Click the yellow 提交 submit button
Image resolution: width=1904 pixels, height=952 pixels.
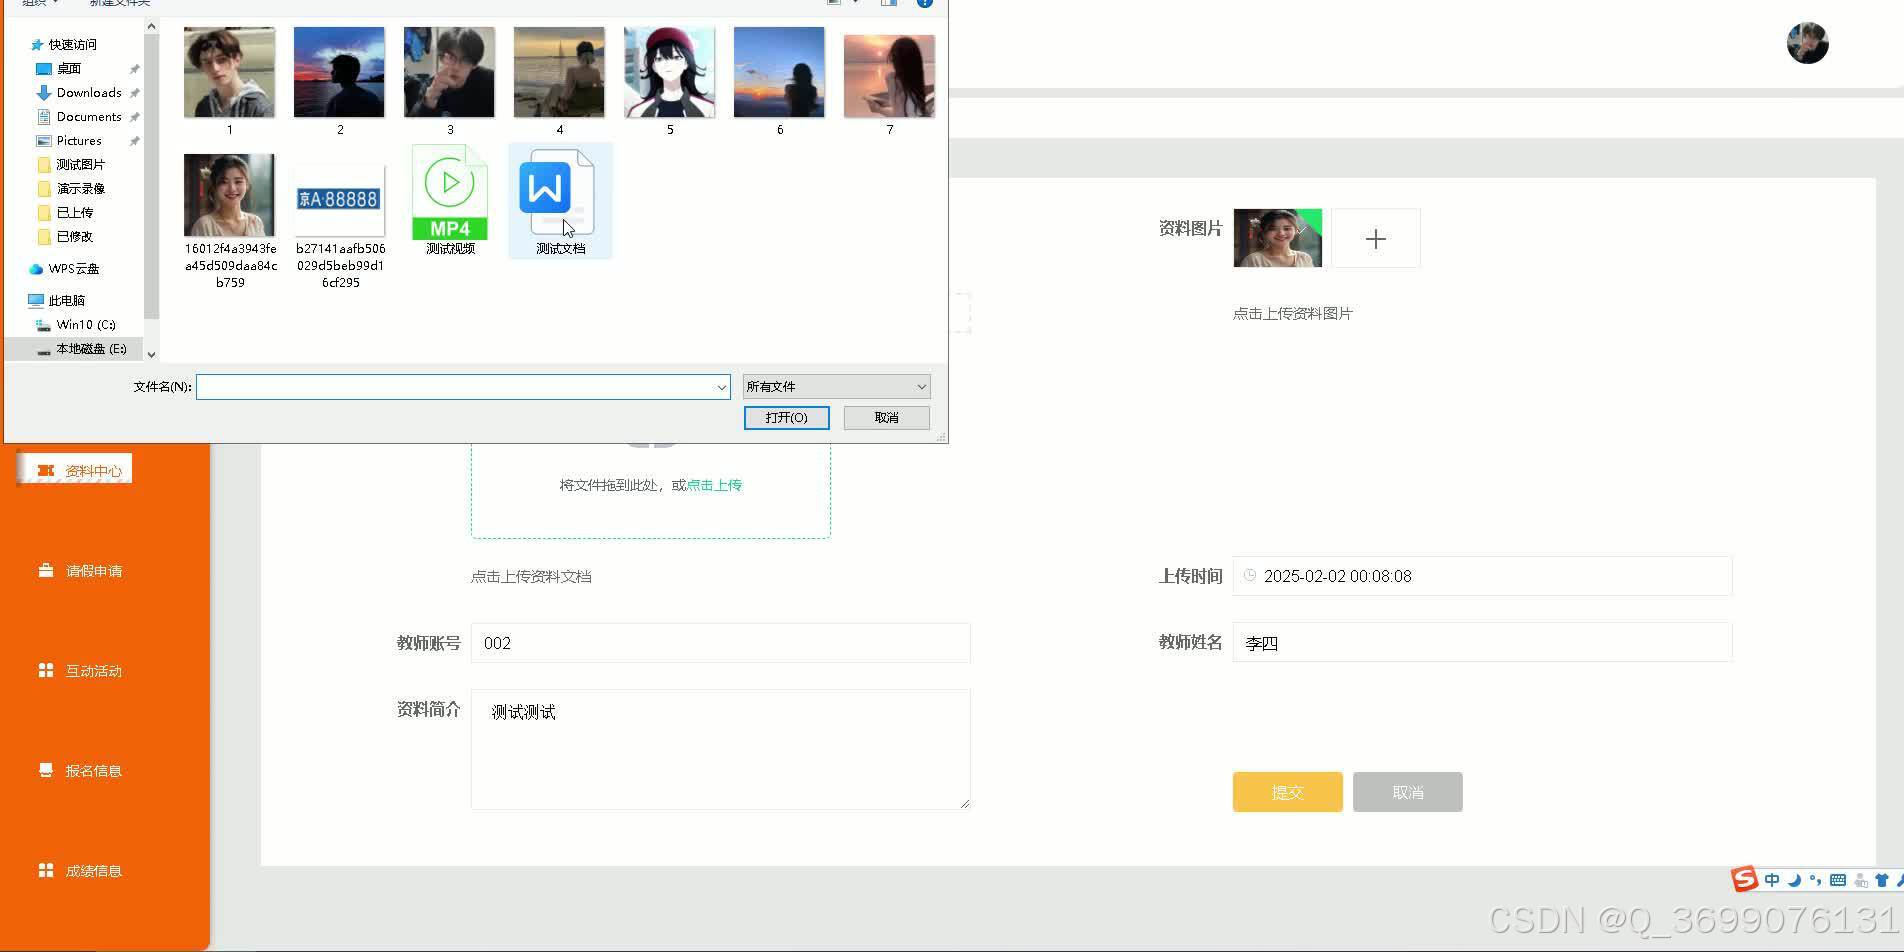point(1287,791)
